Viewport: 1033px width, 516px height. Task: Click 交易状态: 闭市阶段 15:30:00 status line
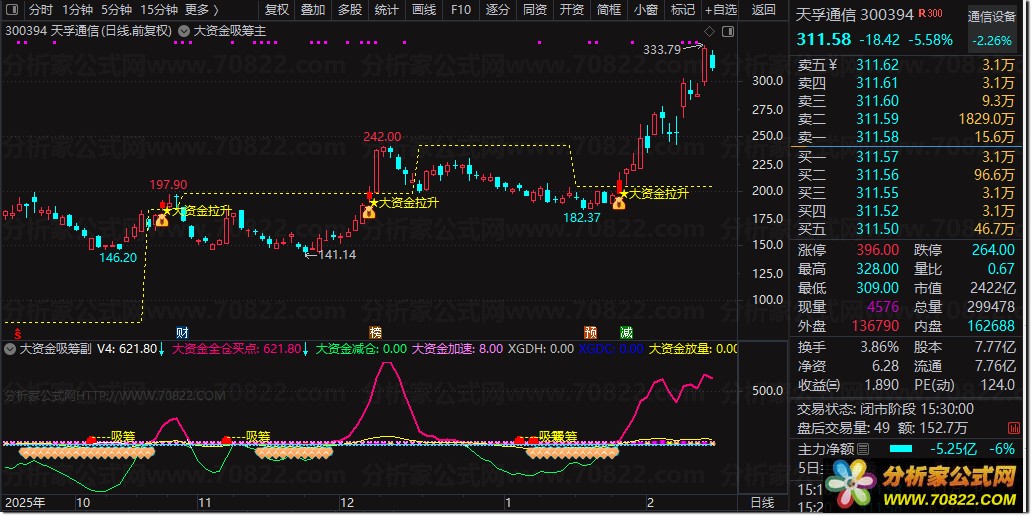click(x=885, y=409)
